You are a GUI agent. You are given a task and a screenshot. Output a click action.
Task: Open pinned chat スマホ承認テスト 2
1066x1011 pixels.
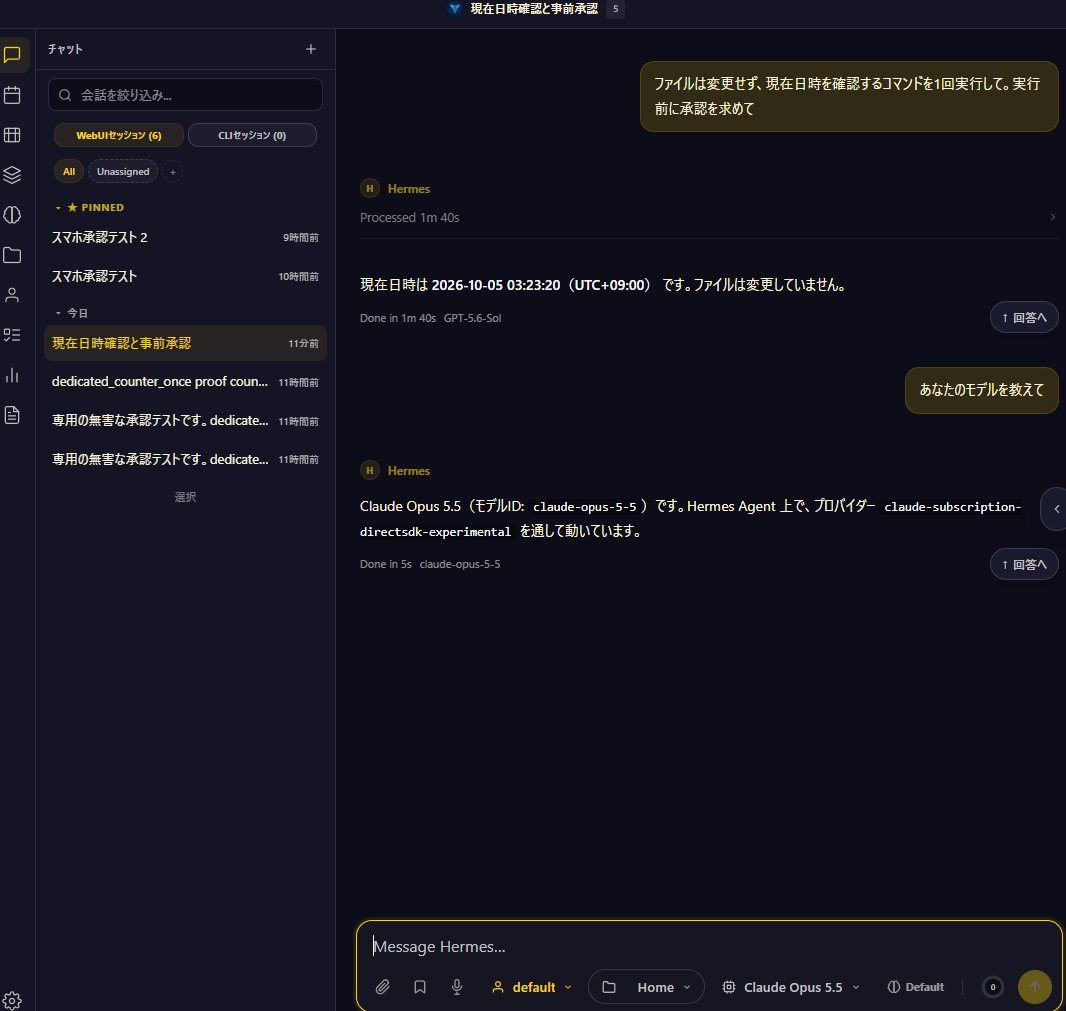tap(185, 237)
